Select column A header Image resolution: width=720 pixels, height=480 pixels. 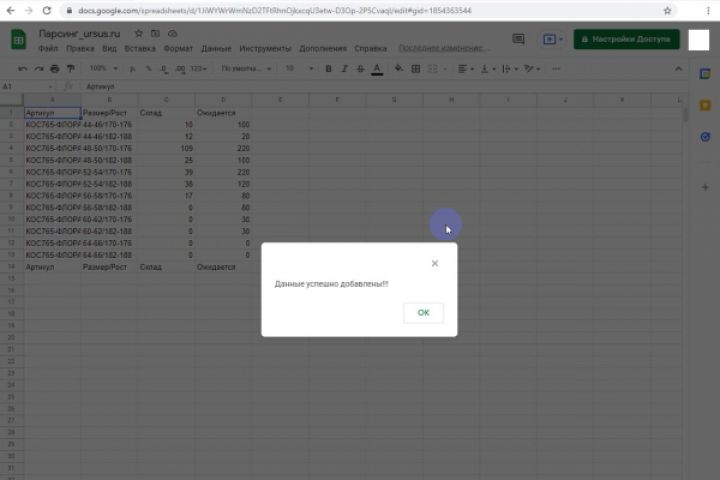[52, 100]
